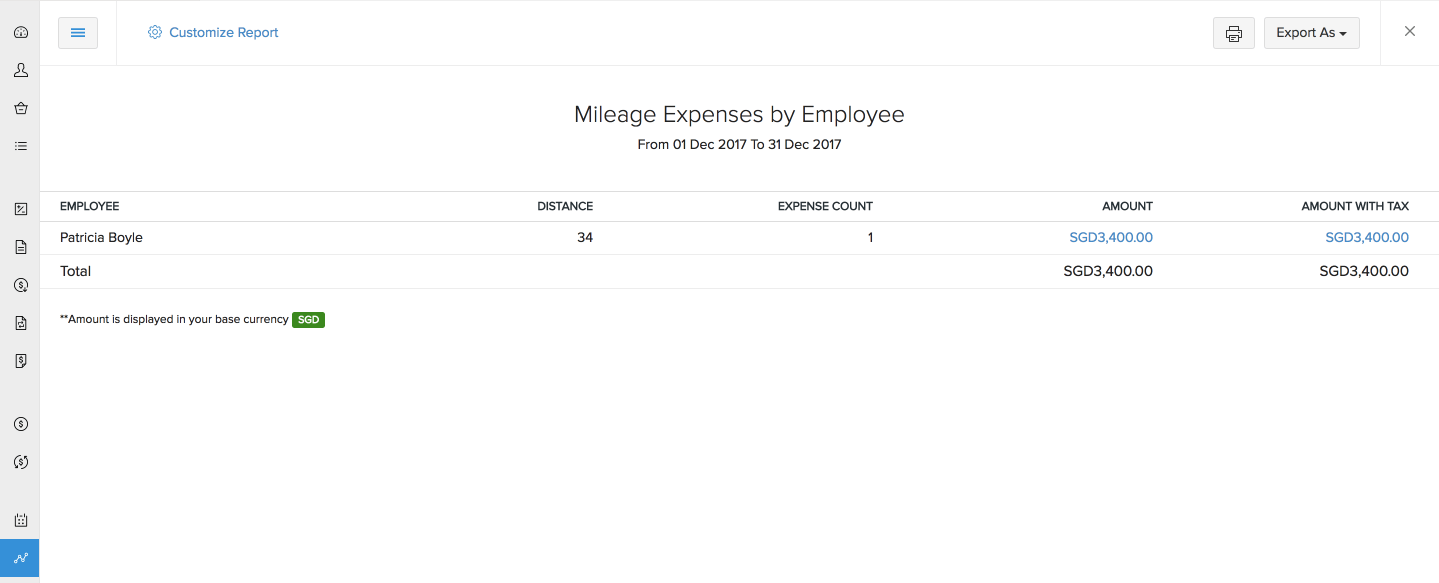Click the dollar-in-circle expenses icon in sidebar
This screenshot has width=1439, height=583.
coord(20,423)
